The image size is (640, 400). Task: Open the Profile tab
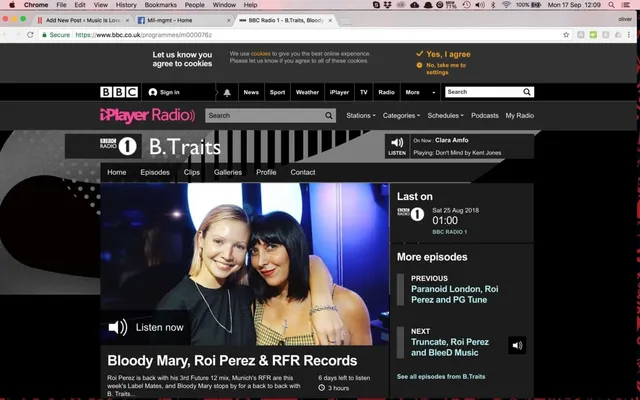click(x=266, y=172)
